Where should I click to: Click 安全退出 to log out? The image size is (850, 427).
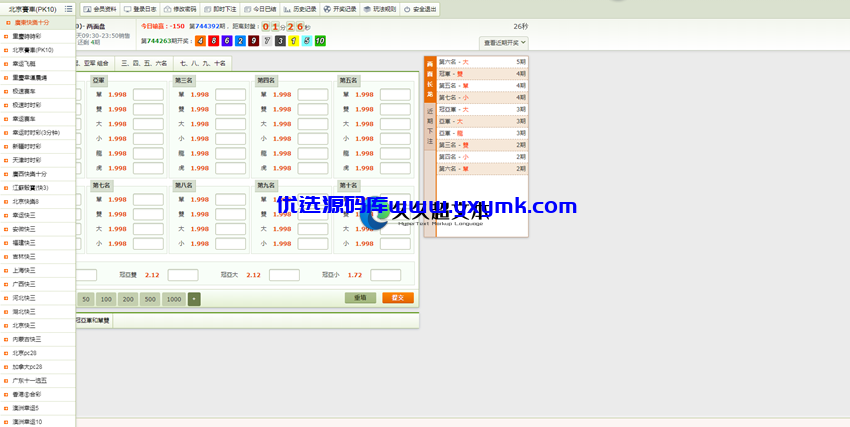point(420,9)
